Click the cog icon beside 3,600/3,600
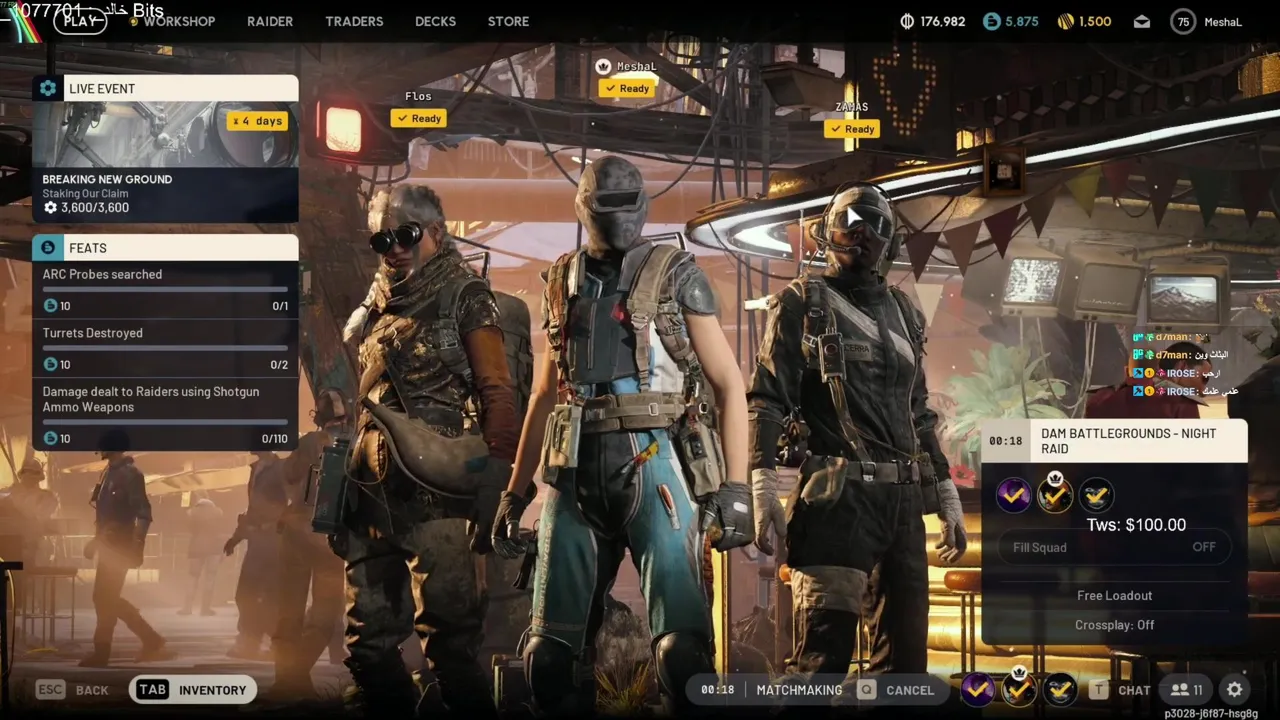1280x720 pixels. [50, 208]
